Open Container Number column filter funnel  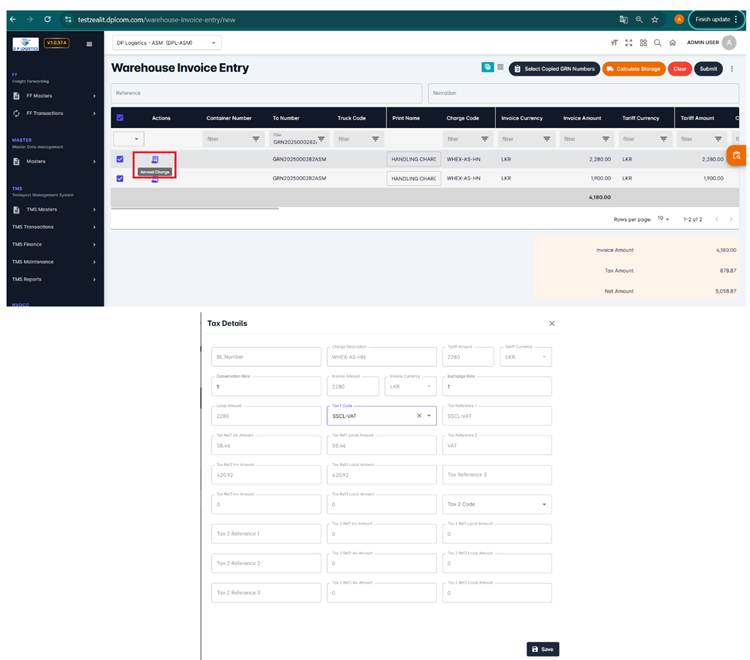click(256, 139)
